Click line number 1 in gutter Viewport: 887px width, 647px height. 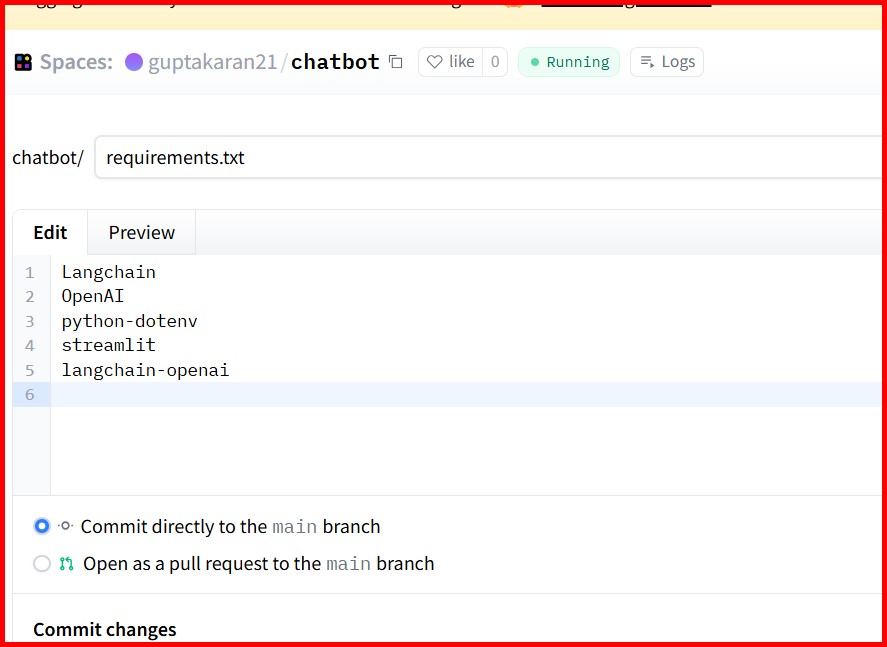click(30, 273)
